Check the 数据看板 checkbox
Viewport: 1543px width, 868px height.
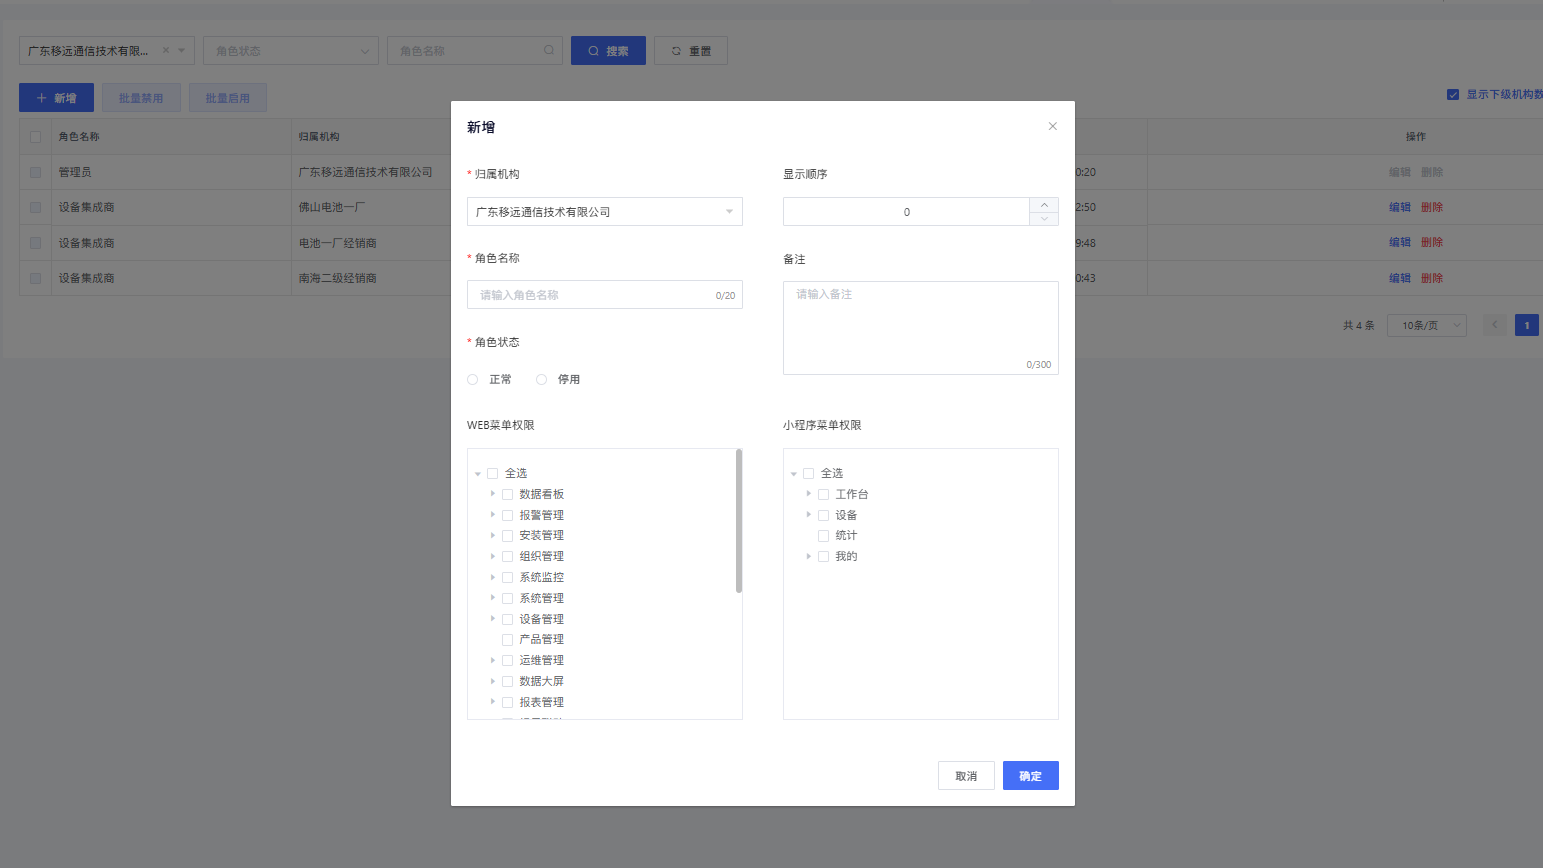[508, 495]
